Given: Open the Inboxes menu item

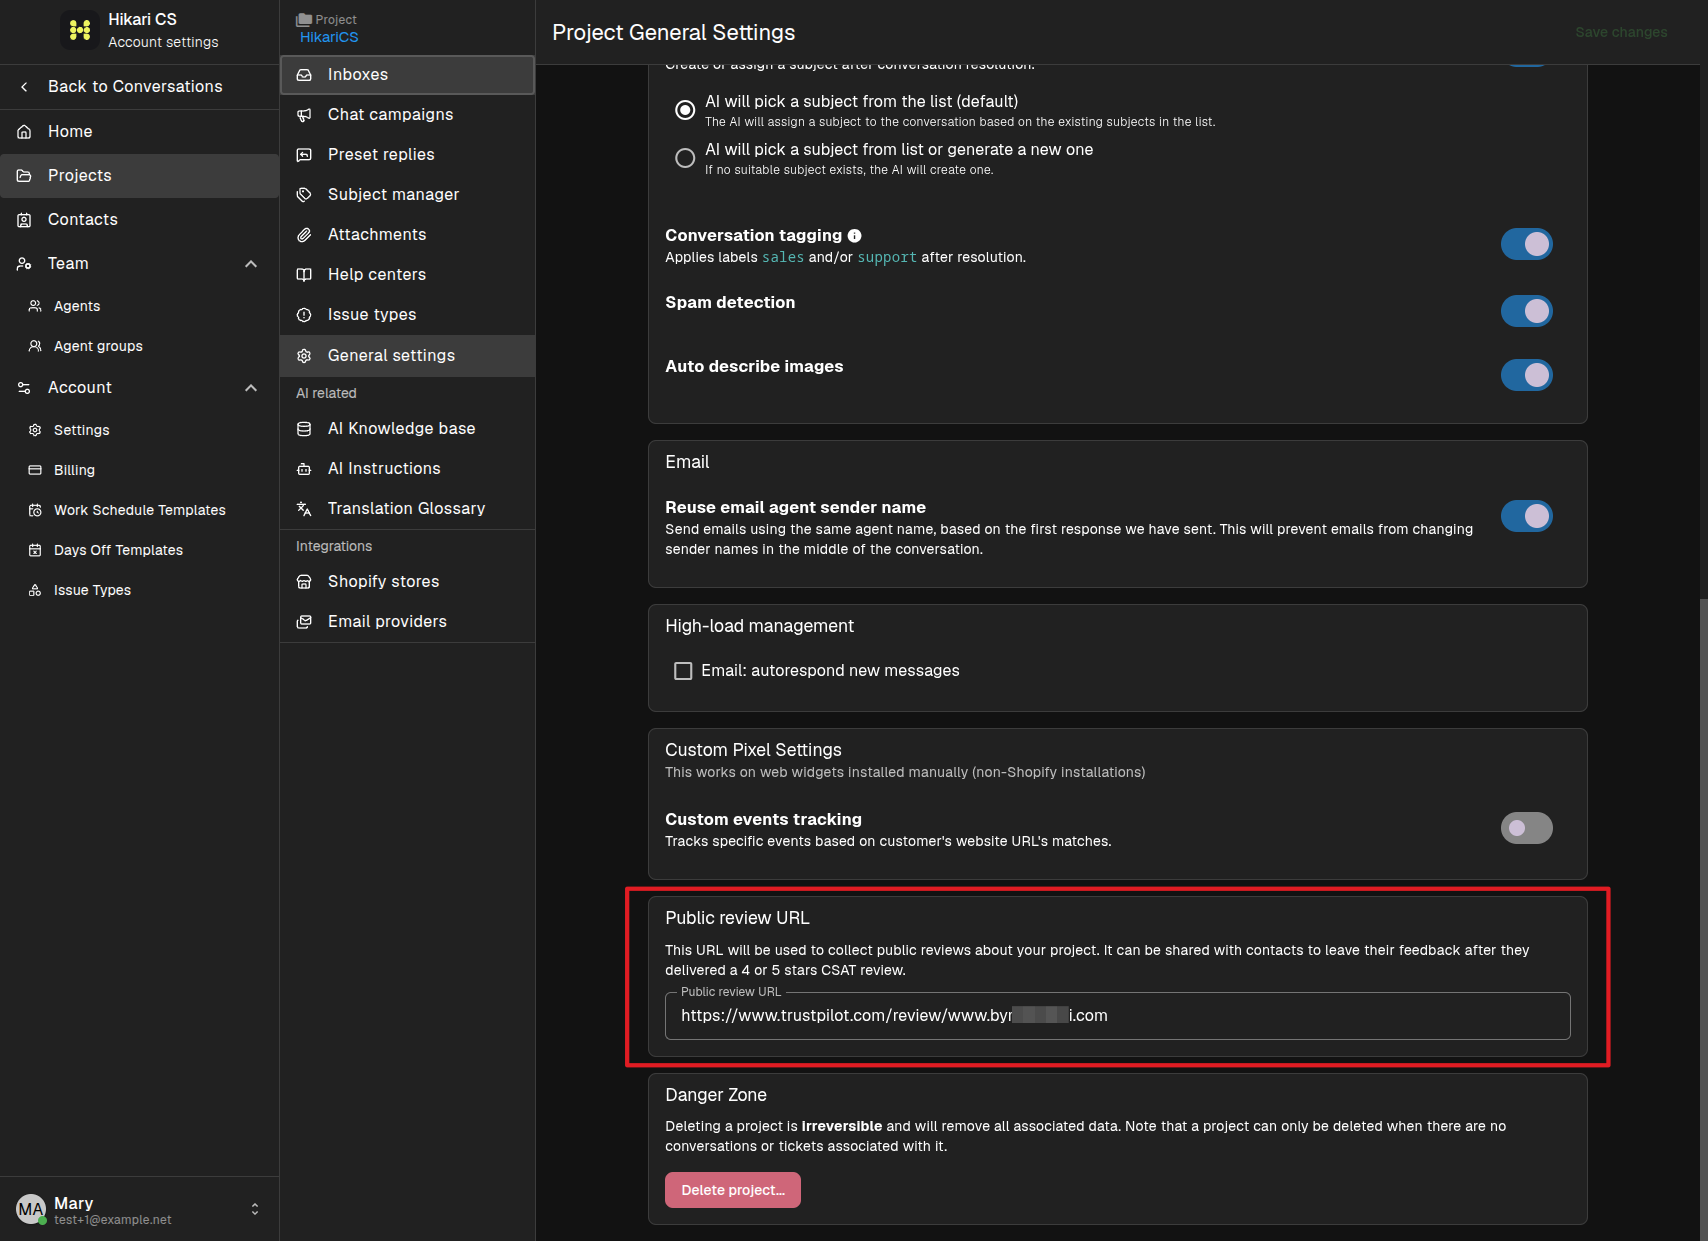Looking at the screenshot, I should (407, 75).
